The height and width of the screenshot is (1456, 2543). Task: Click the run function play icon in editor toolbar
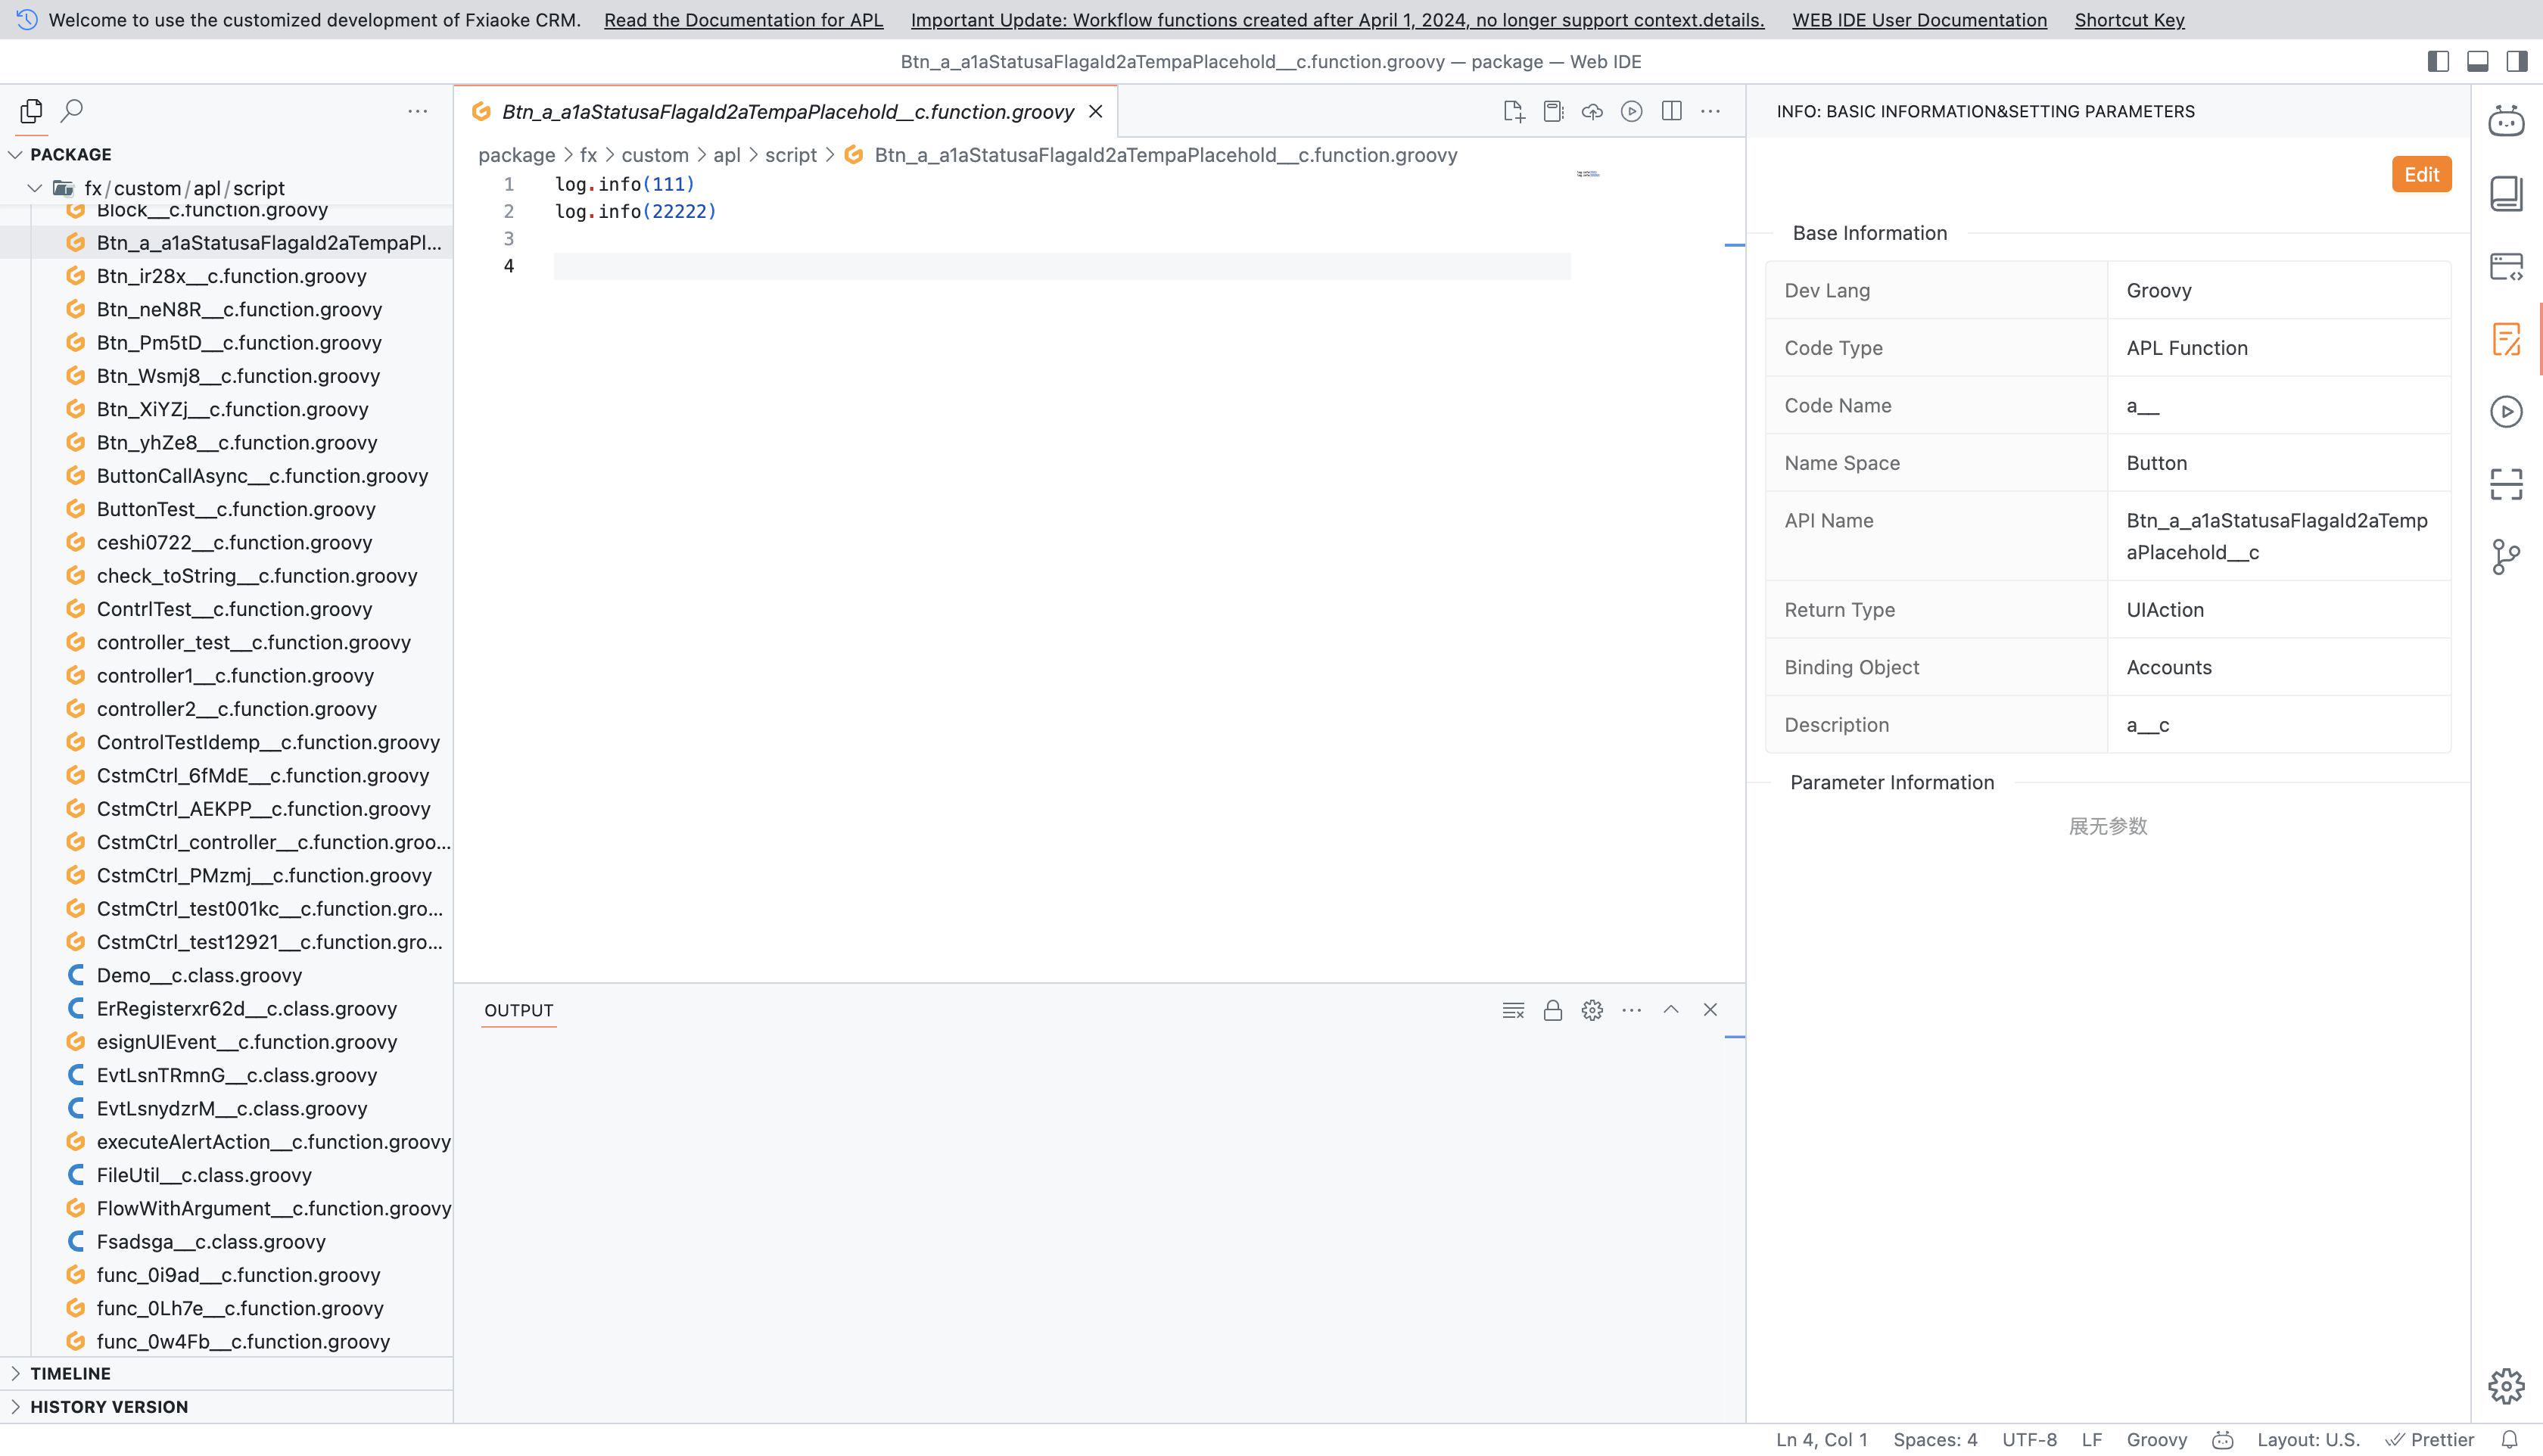click(1631, 111)
